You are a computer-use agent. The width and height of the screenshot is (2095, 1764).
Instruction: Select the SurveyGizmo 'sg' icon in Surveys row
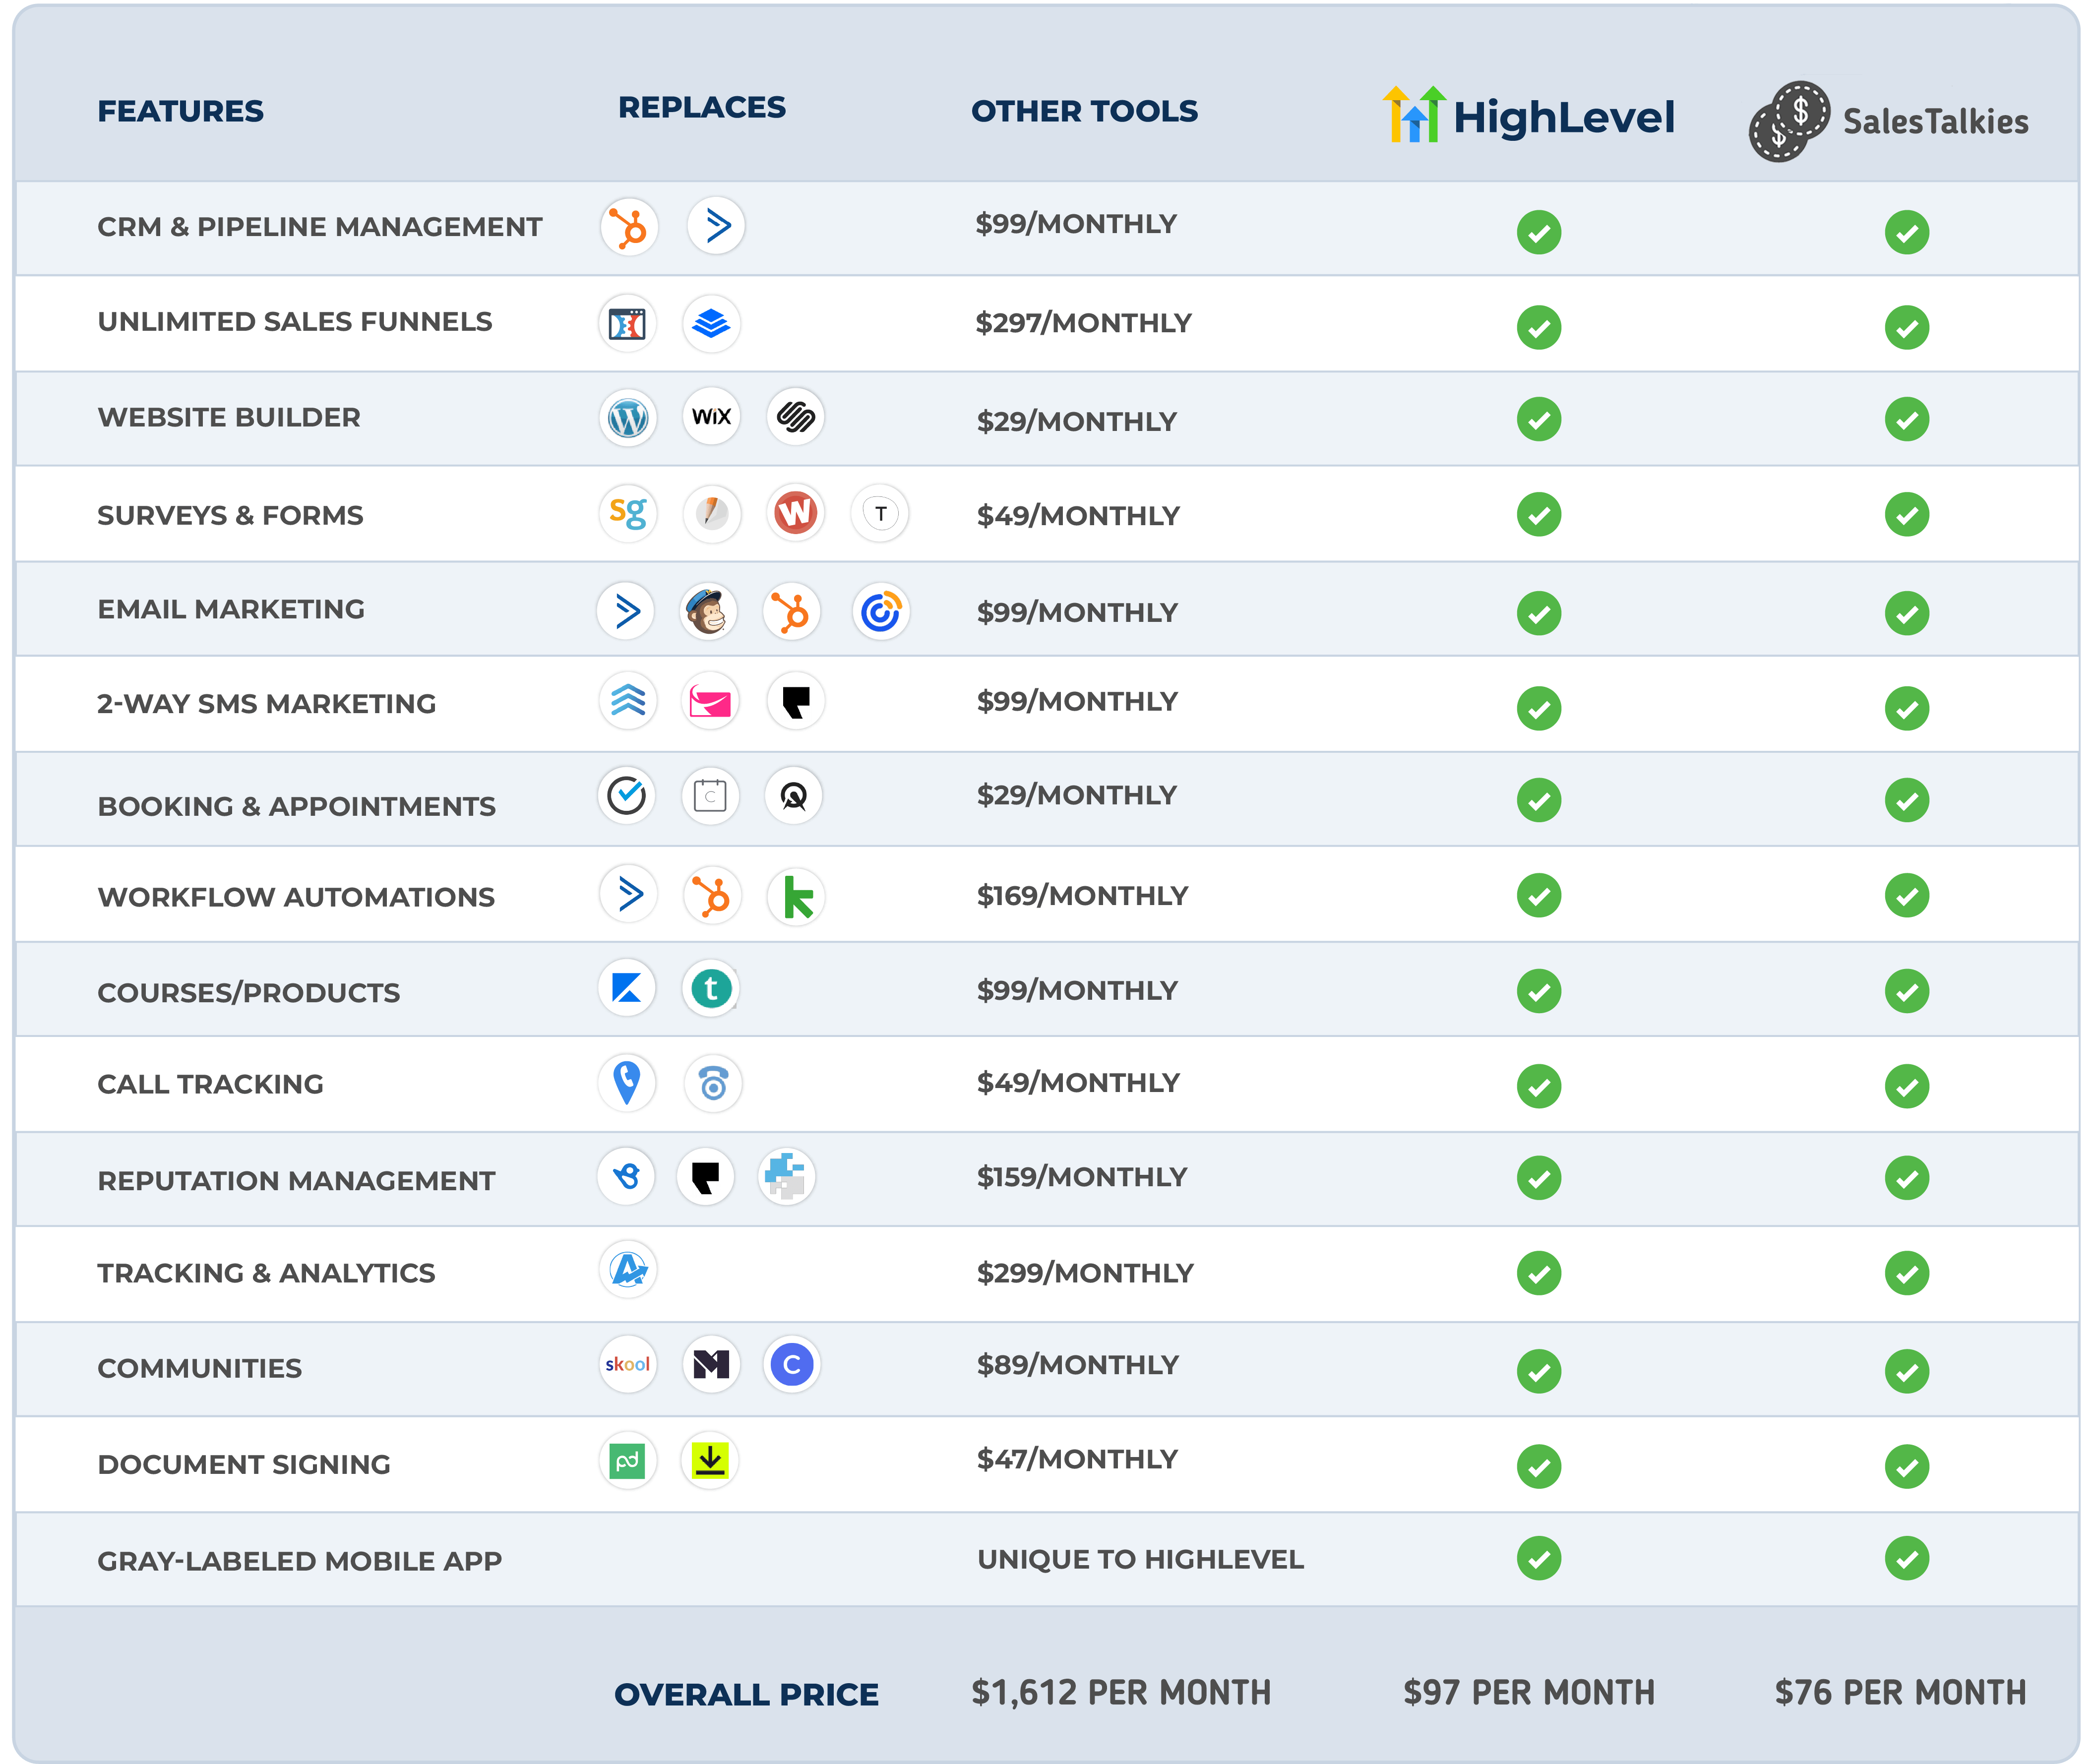pyautogui.click(x=628, y=513)
